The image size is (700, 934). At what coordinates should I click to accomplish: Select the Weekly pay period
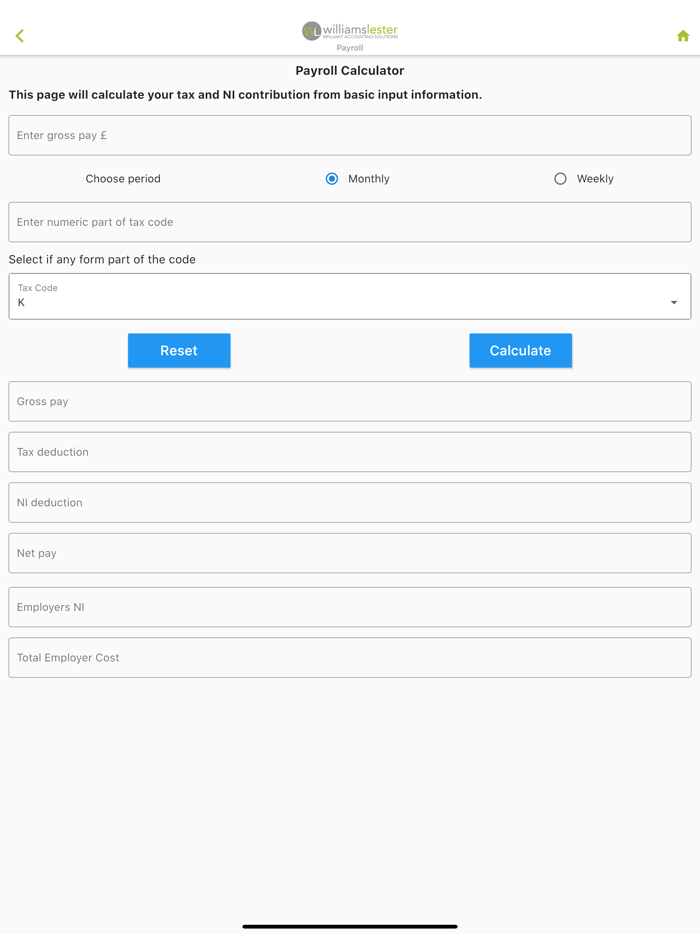[x=560, y=179]
